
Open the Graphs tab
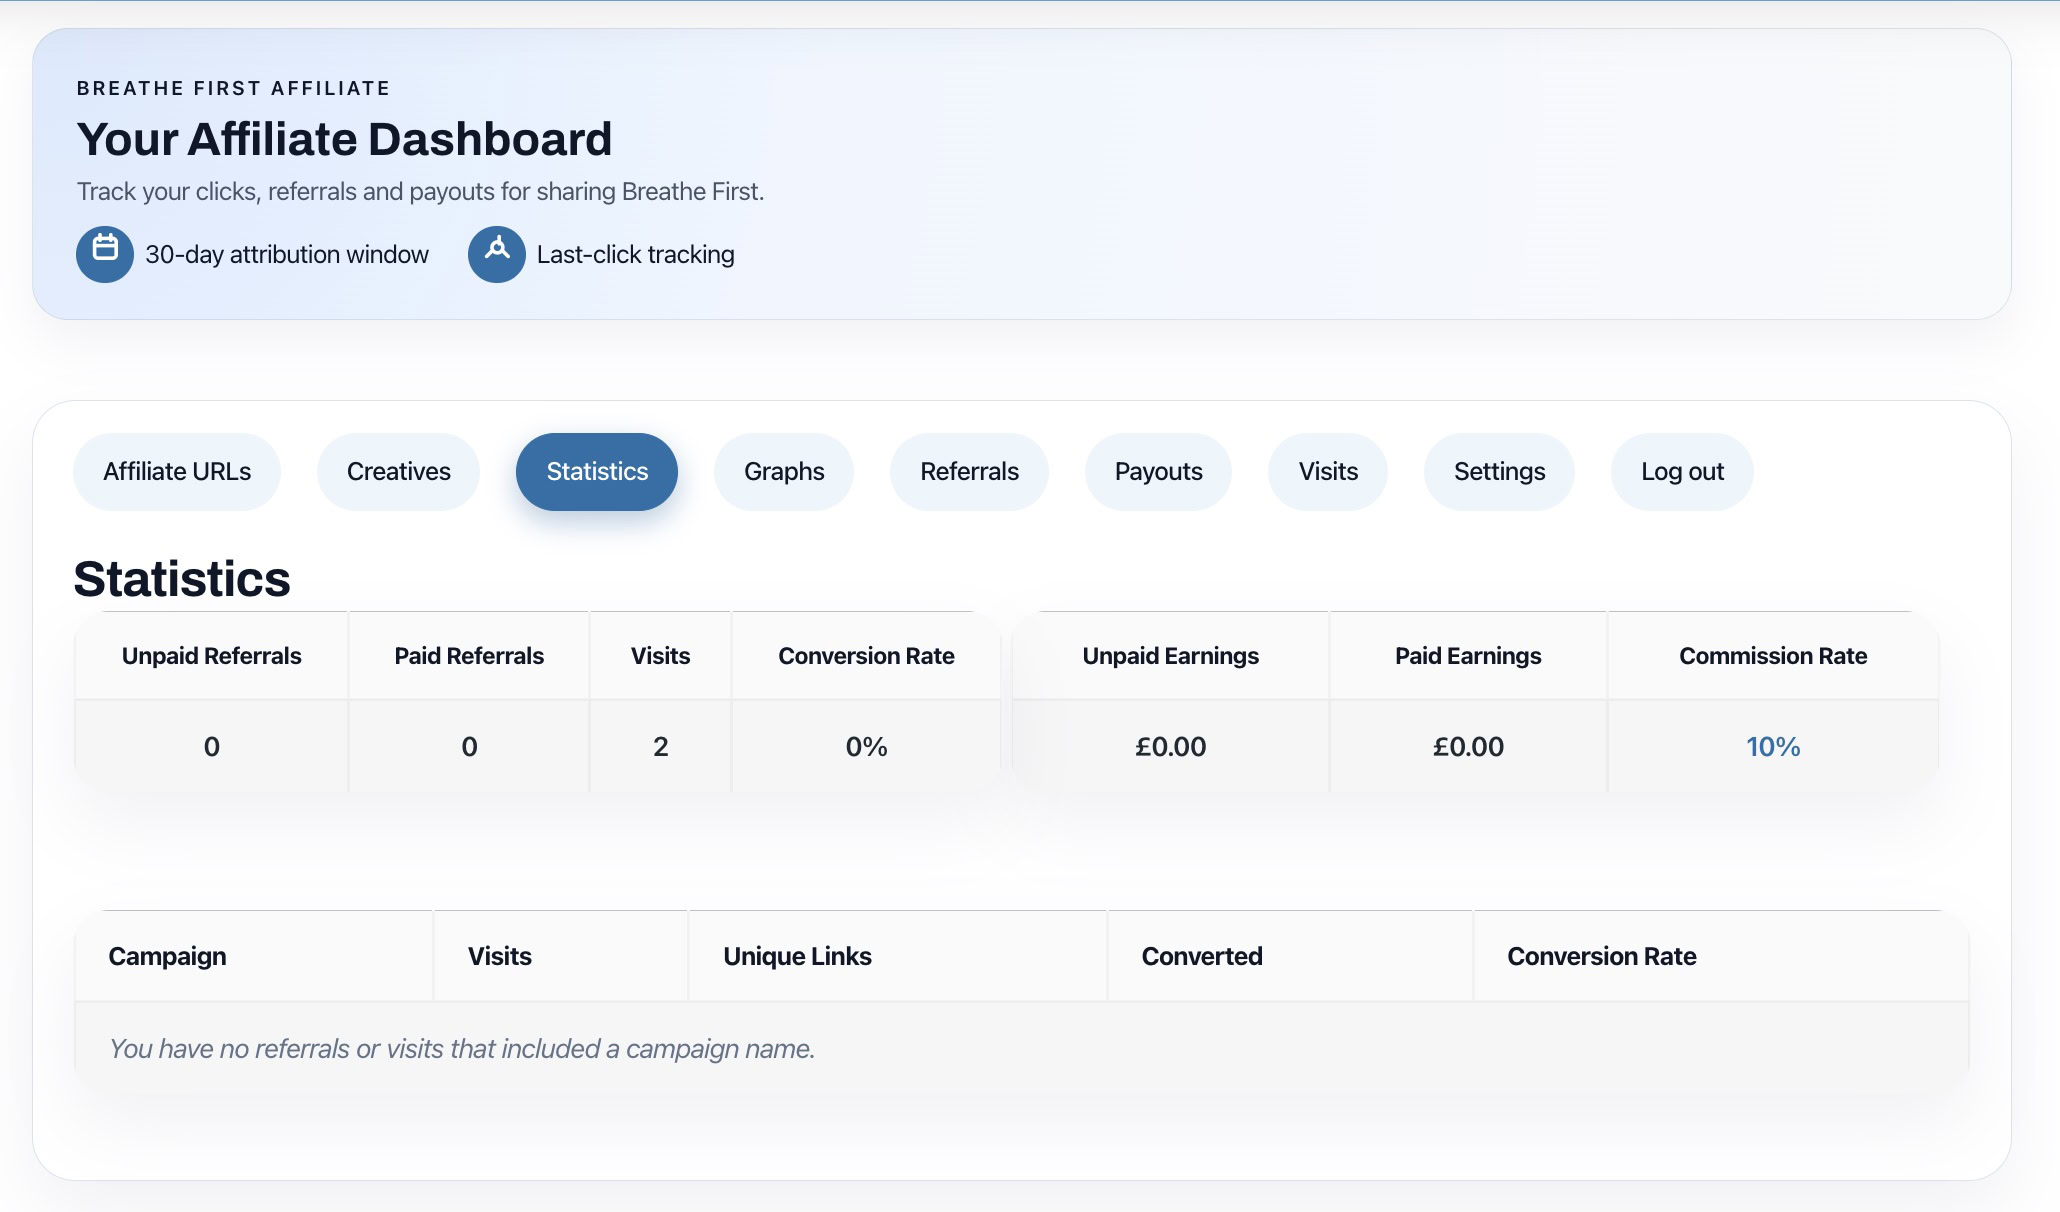(783, 471)
